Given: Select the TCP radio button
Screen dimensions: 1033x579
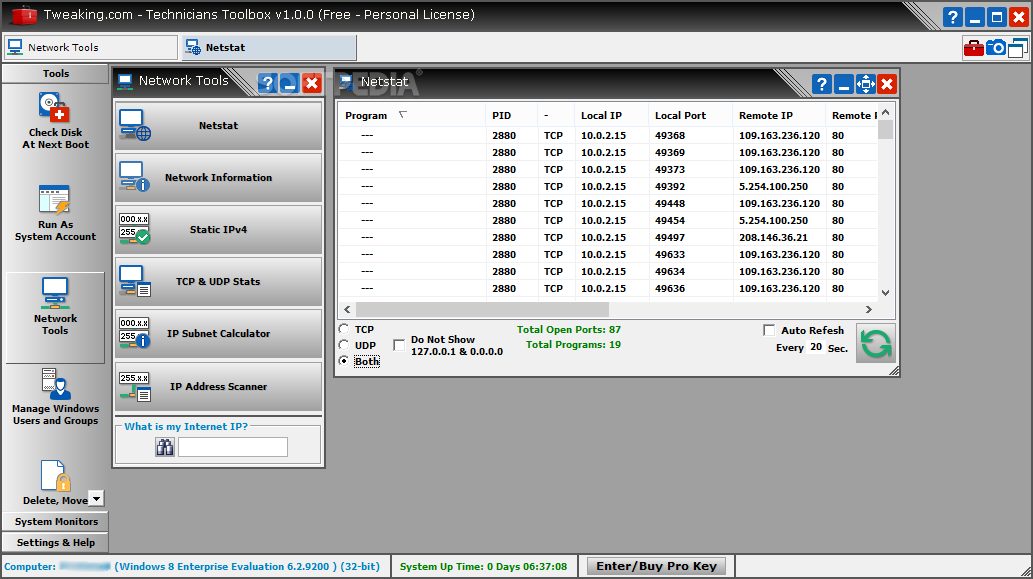Looking at the screenshot, I should click(344, 329).
